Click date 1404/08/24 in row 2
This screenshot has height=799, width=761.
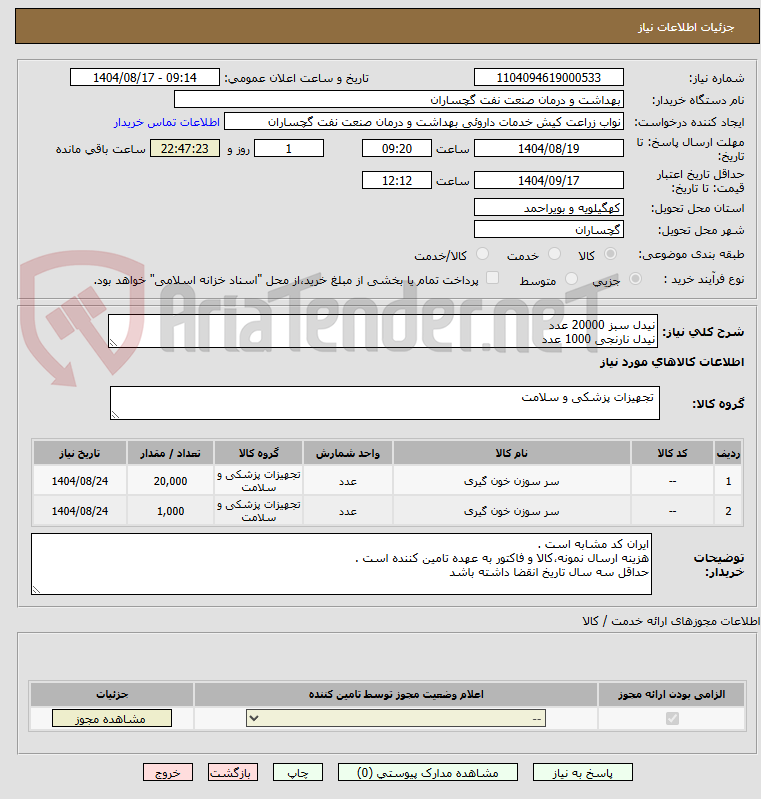(x=80, y=511)
